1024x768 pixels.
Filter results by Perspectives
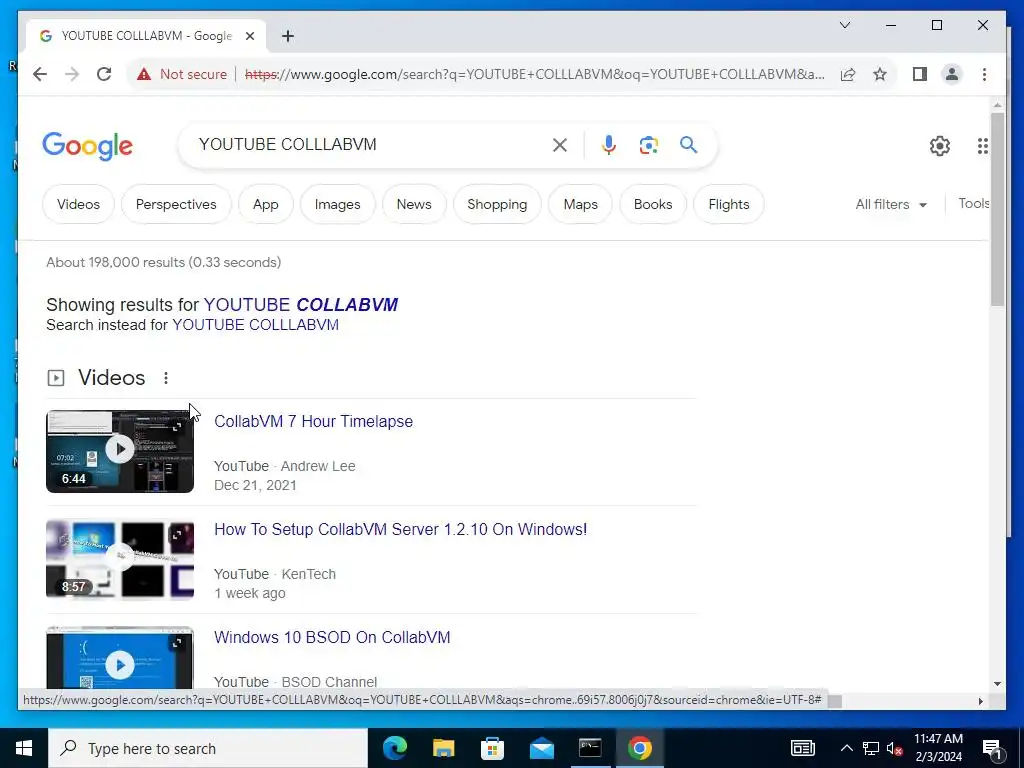(x=176, y=204)
